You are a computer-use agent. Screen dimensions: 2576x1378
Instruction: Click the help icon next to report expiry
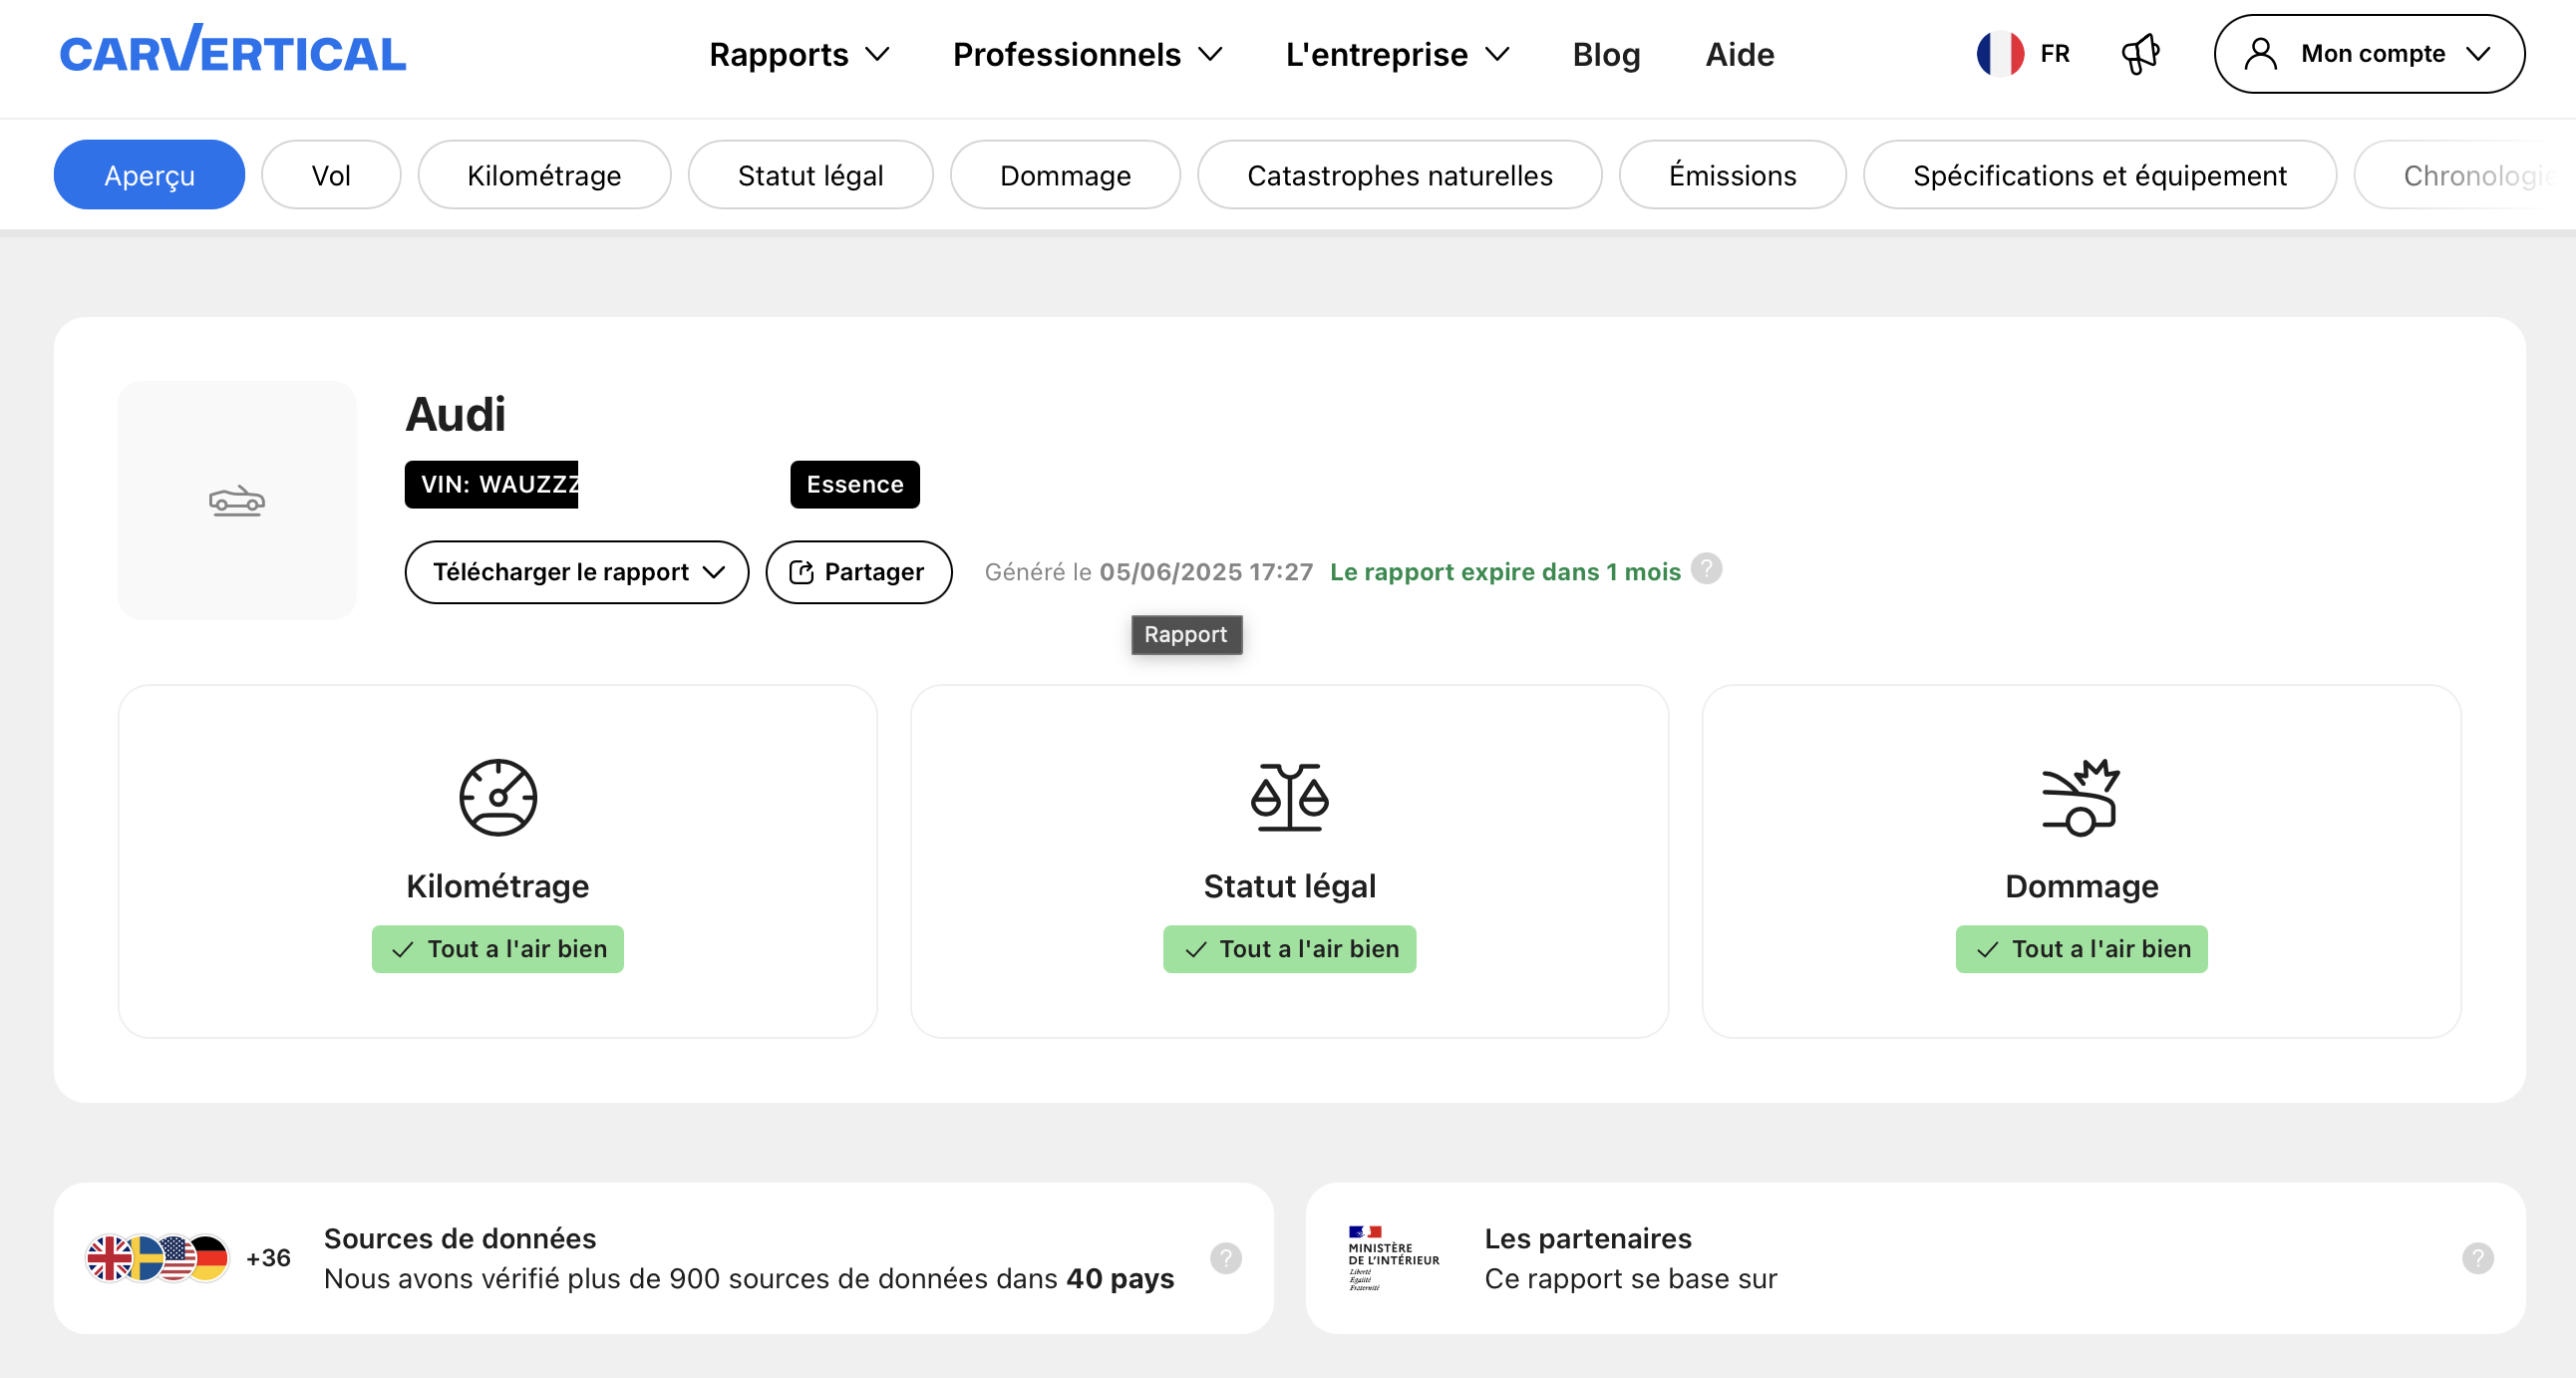tap(1706, 569)
